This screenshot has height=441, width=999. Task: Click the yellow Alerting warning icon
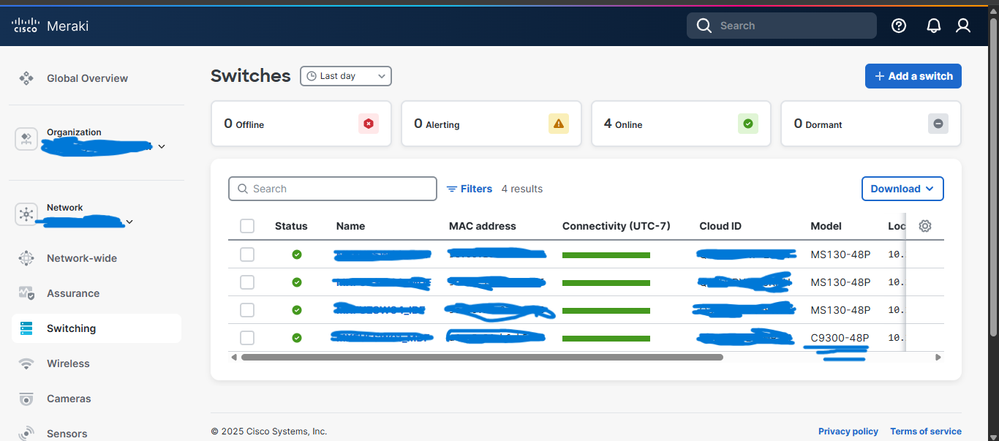[x=558, y=124]
